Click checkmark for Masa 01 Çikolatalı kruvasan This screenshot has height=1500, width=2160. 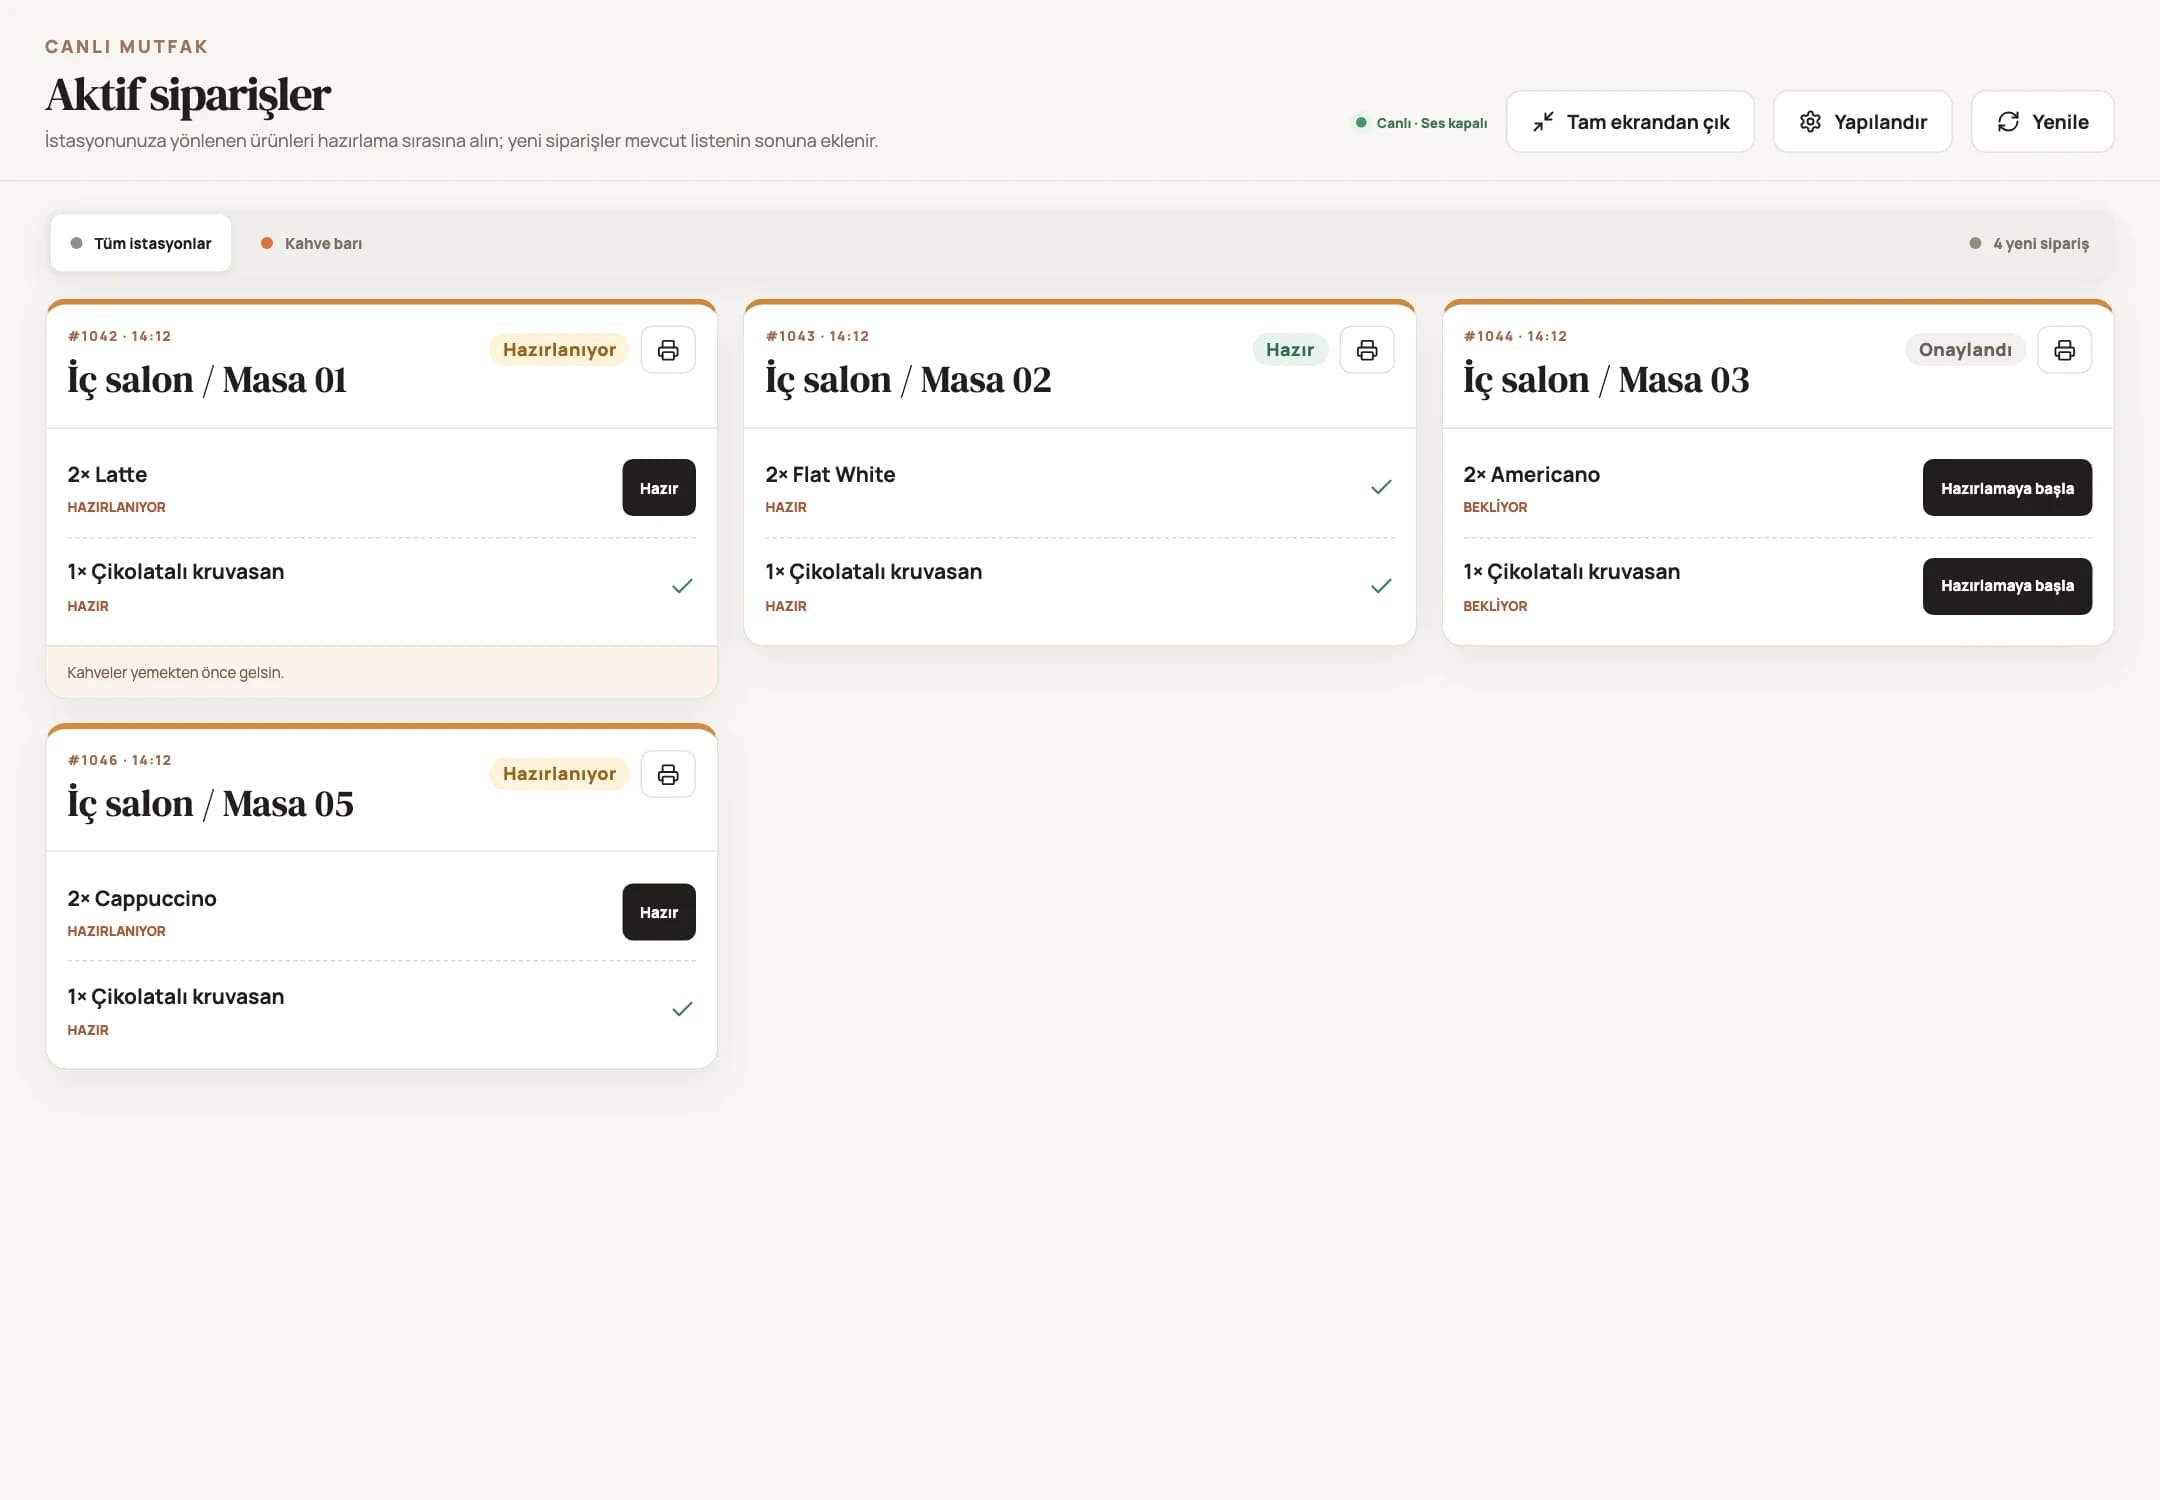coord(682,586)
